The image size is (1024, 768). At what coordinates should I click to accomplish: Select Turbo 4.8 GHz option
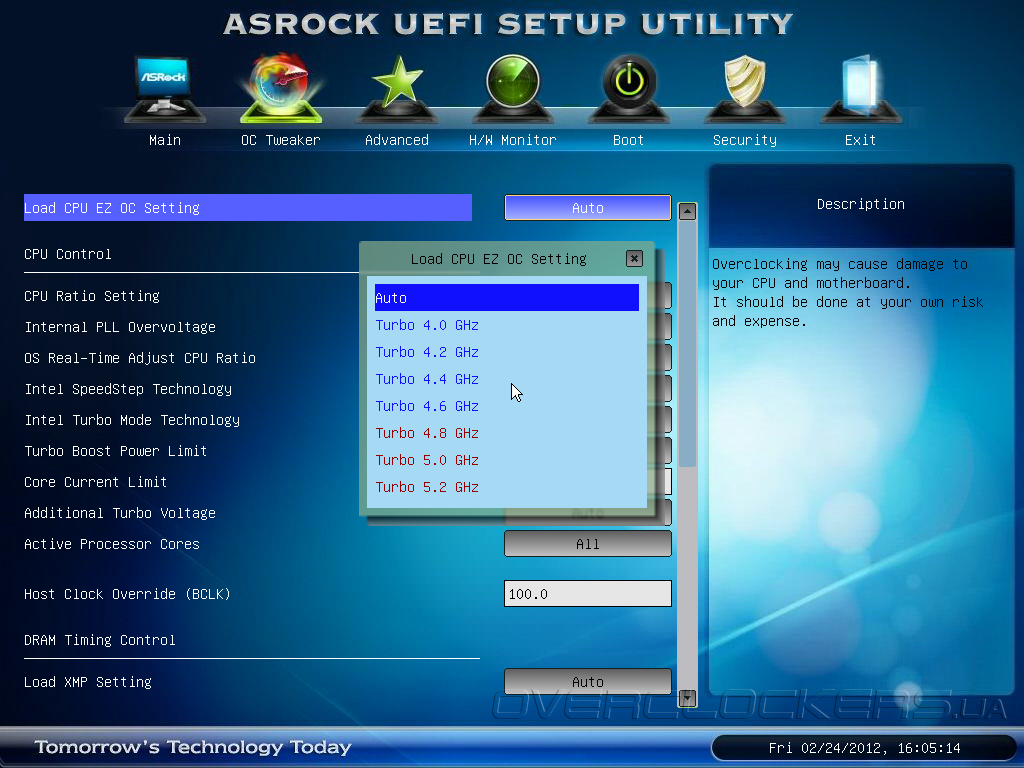point(427,434)
